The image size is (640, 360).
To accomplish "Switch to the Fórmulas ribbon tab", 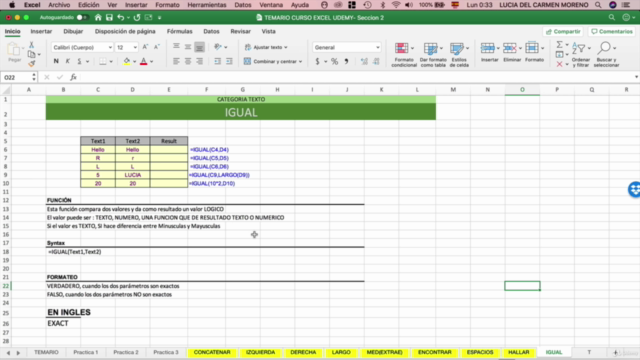I will [179, 31].
